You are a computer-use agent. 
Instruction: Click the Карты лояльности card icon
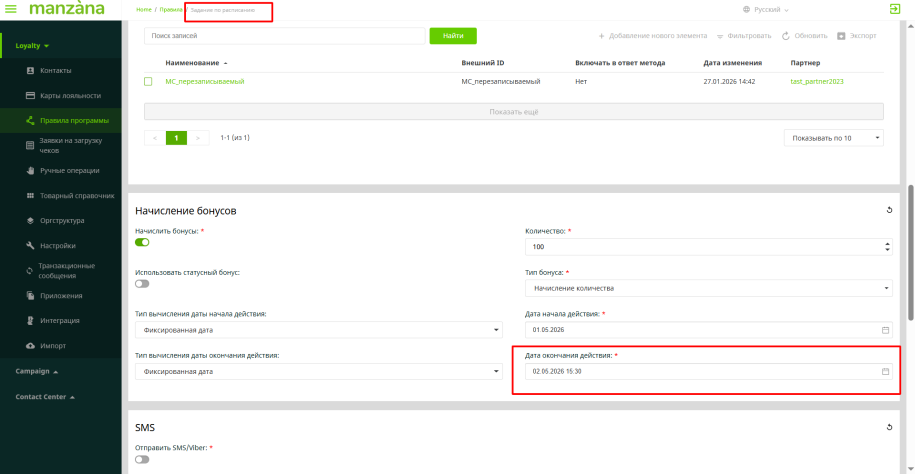pos(30,96)
